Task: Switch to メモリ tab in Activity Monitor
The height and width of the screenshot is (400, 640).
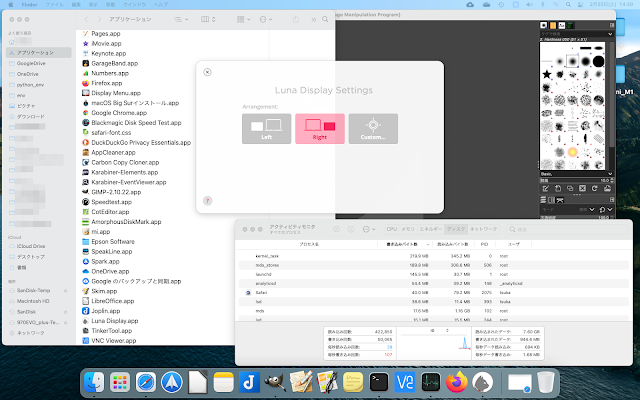Action: pos(407,229)
